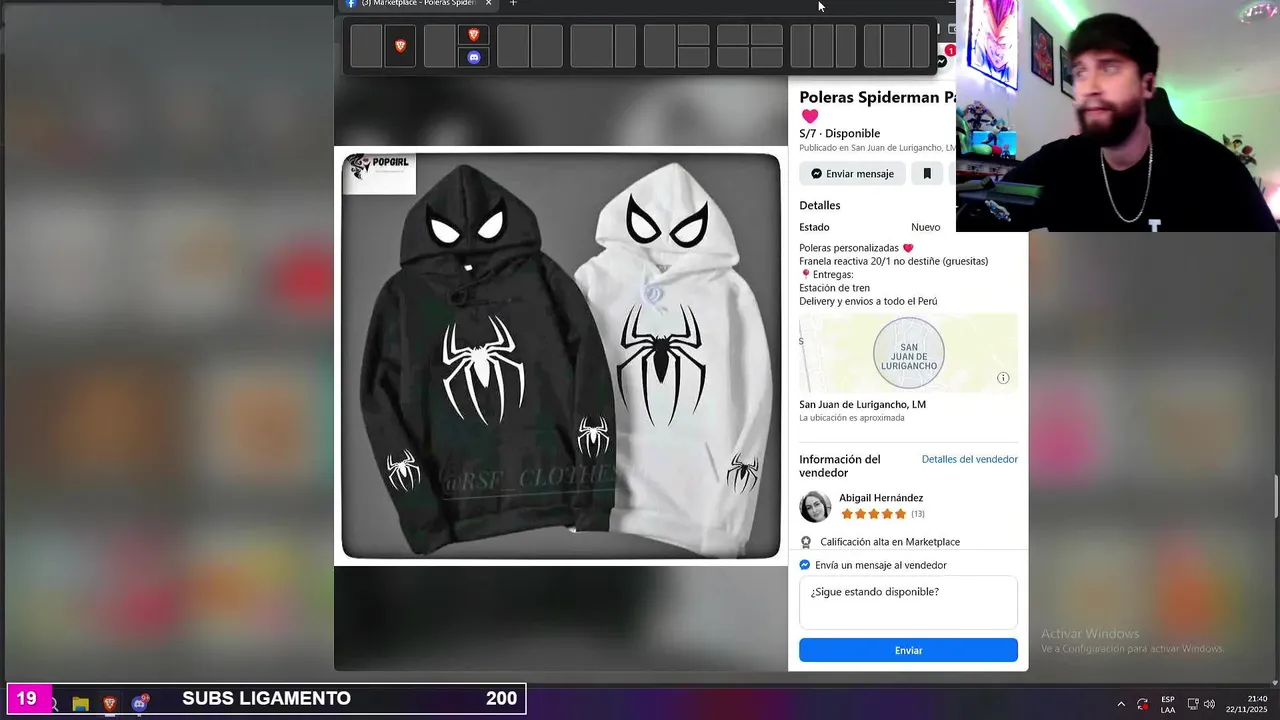Screen dimensions: 1280x720
Task: Select left zone of the equal two-column snap layout
Action: click(x=513, y=46)
